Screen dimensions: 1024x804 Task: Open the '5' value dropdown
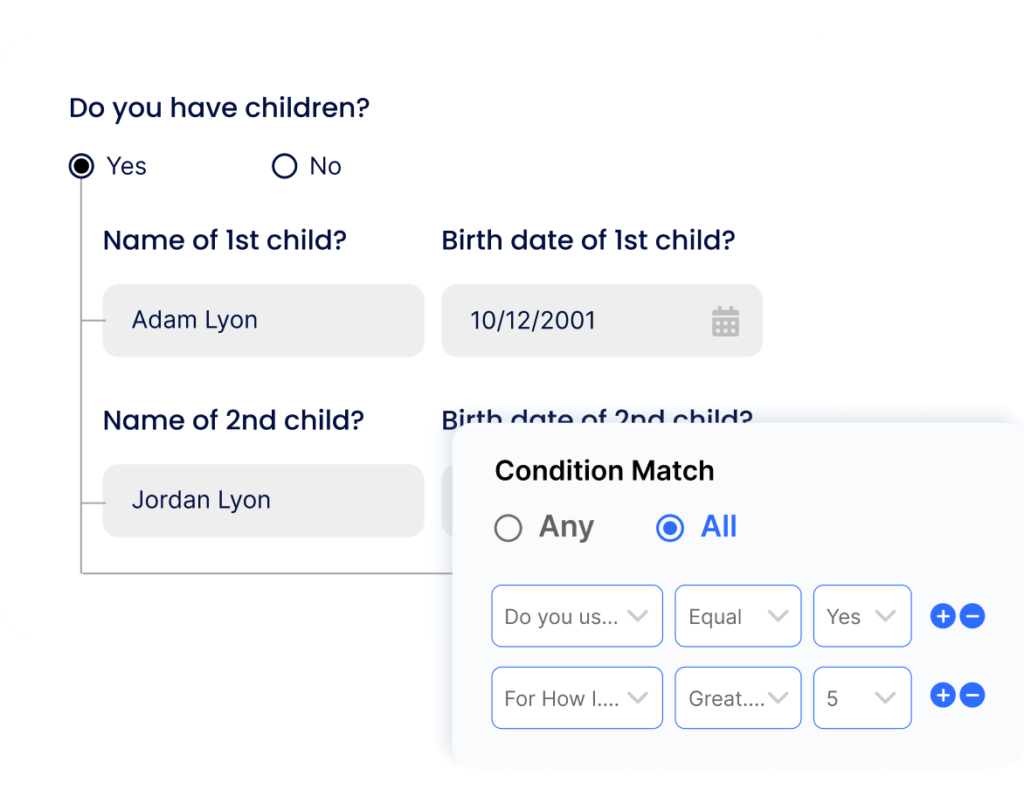pyautogui.click(x=862, y=698)
